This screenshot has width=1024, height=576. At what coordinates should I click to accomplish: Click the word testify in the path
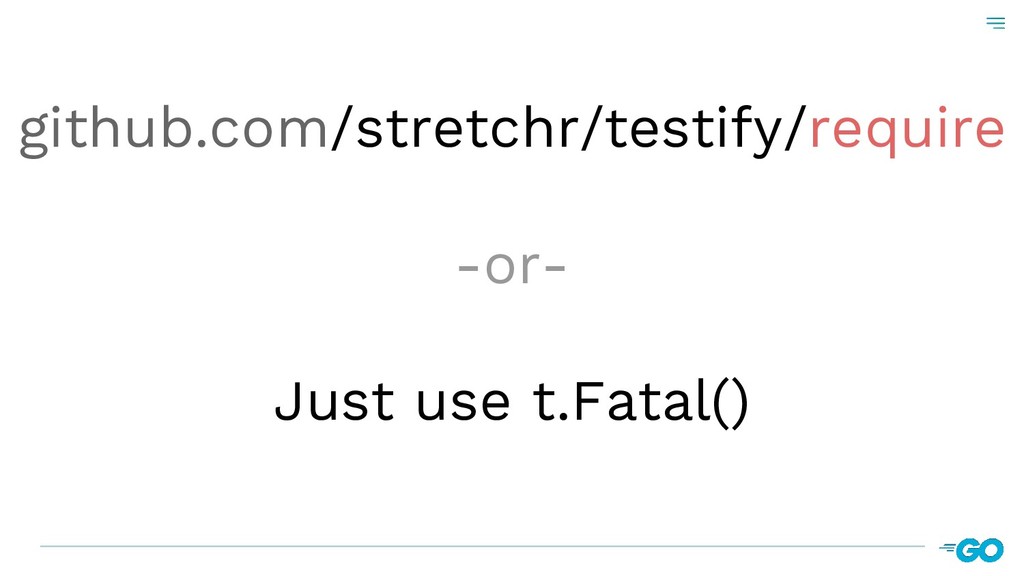click(692, 131)
